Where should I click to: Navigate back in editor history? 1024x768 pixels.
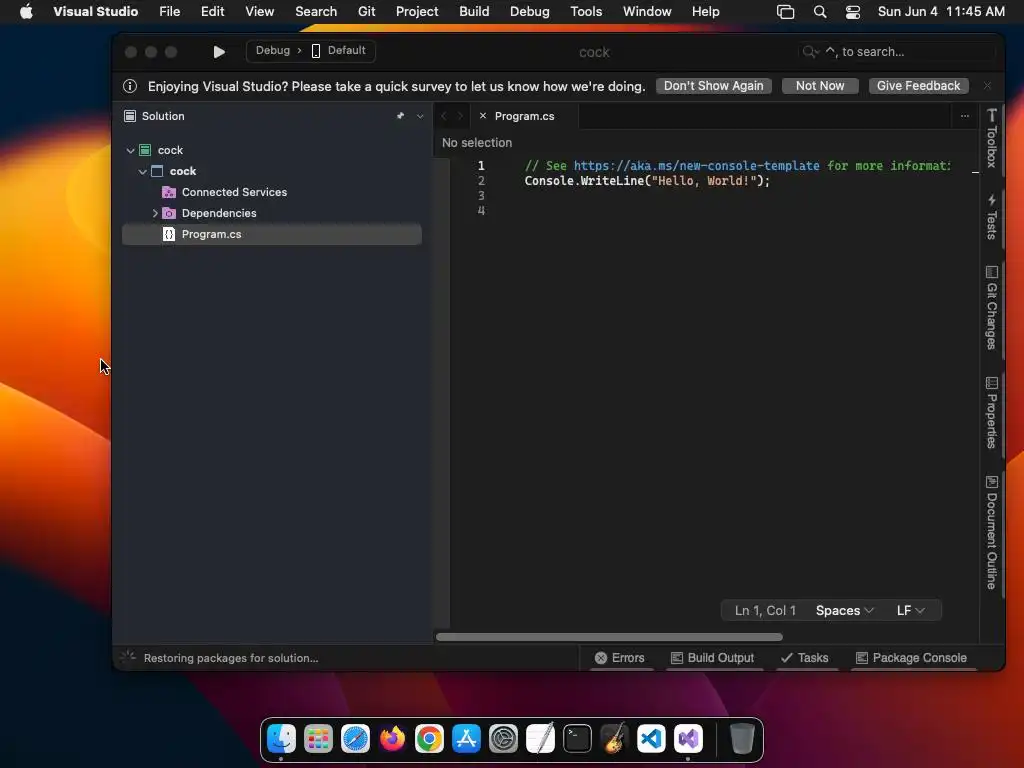[444, 116]
